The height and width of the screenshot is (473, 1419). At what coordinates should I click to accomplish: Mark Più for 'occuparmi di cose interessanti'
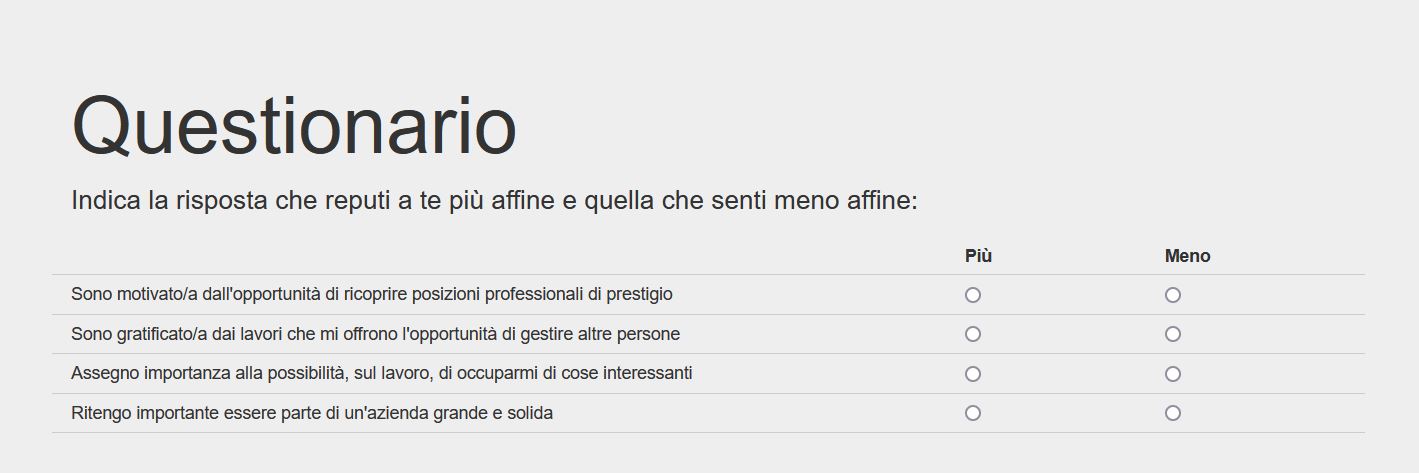point(973,374)
